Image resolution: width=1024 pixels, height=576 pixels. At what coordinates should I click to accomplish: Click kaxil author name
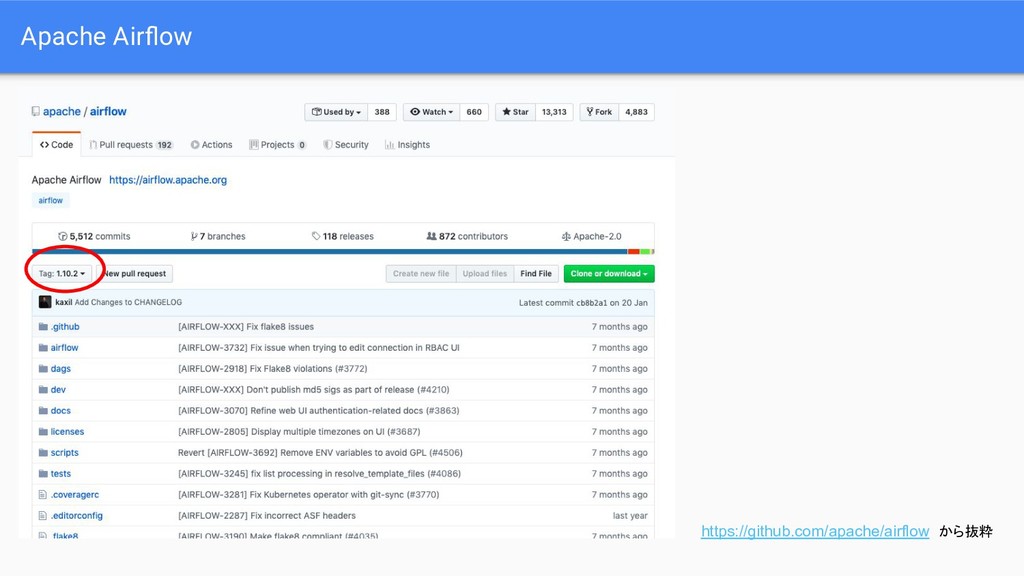tap(63, 302)
